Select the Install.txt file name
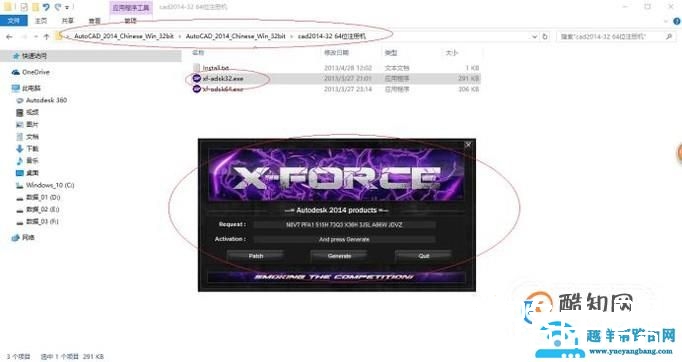 point(216,68)
